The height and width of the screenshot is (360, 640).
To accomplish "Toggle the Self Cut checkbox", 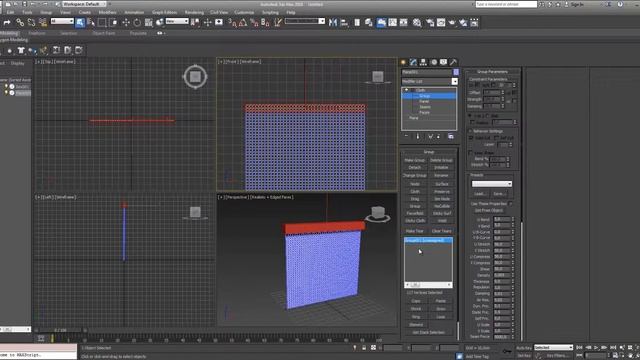I will 497,138.
